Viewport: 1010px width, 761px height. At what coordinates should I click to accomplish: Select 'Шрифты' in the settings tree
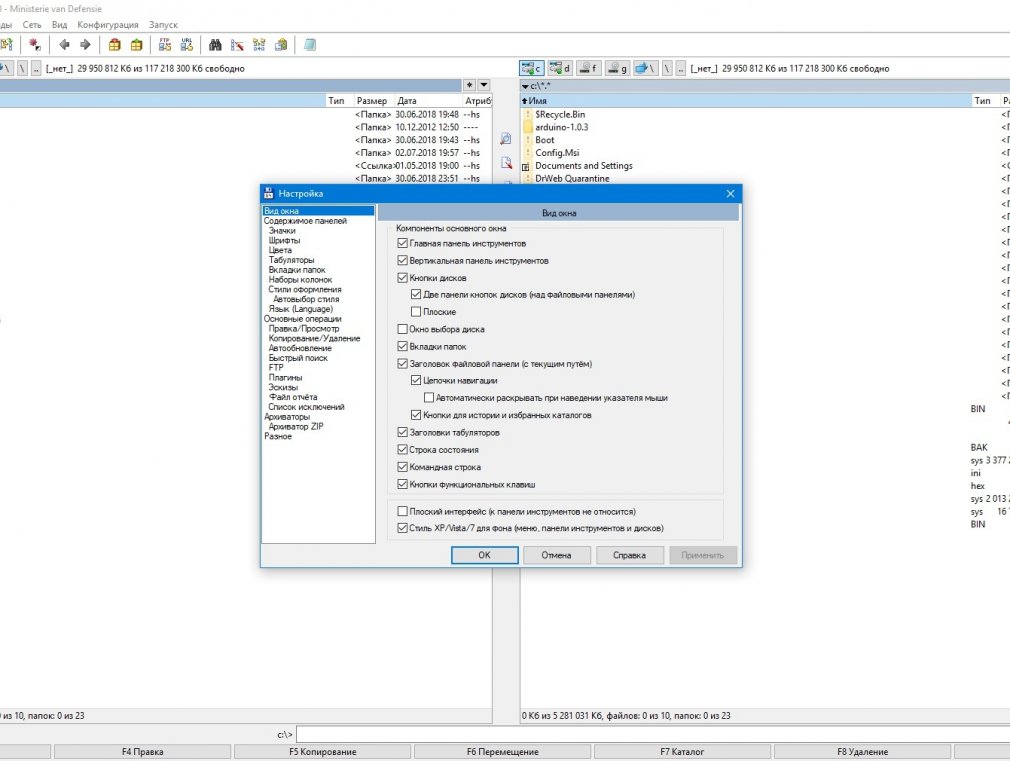[285, 240]
